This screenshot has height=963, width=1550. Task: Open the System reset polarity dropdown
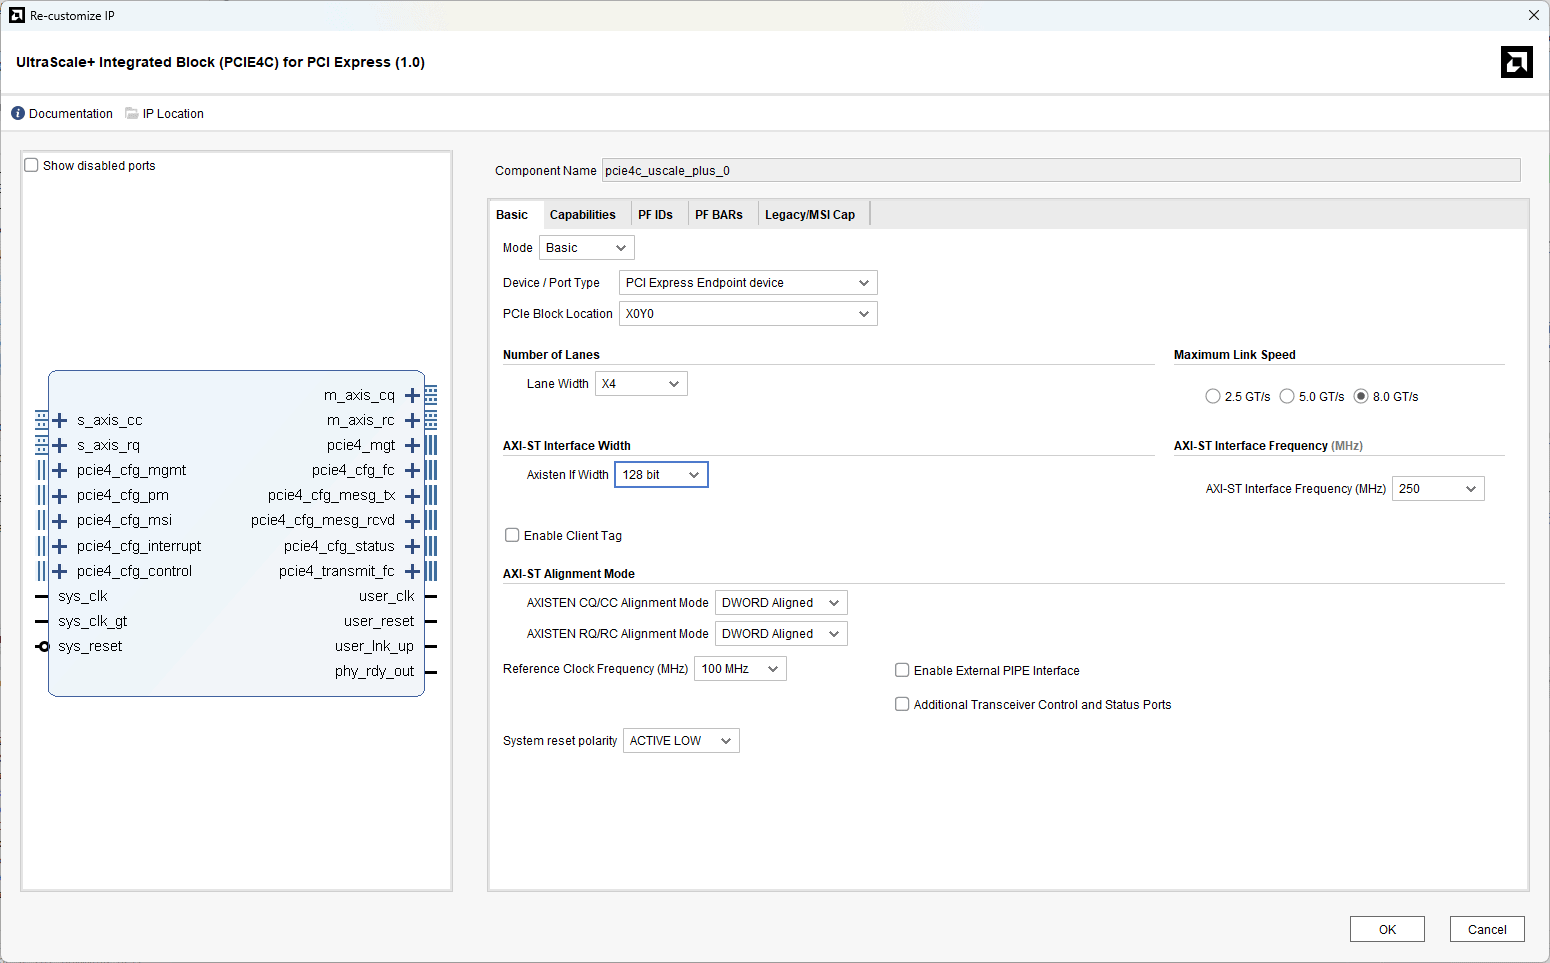(x=680, y=741)
